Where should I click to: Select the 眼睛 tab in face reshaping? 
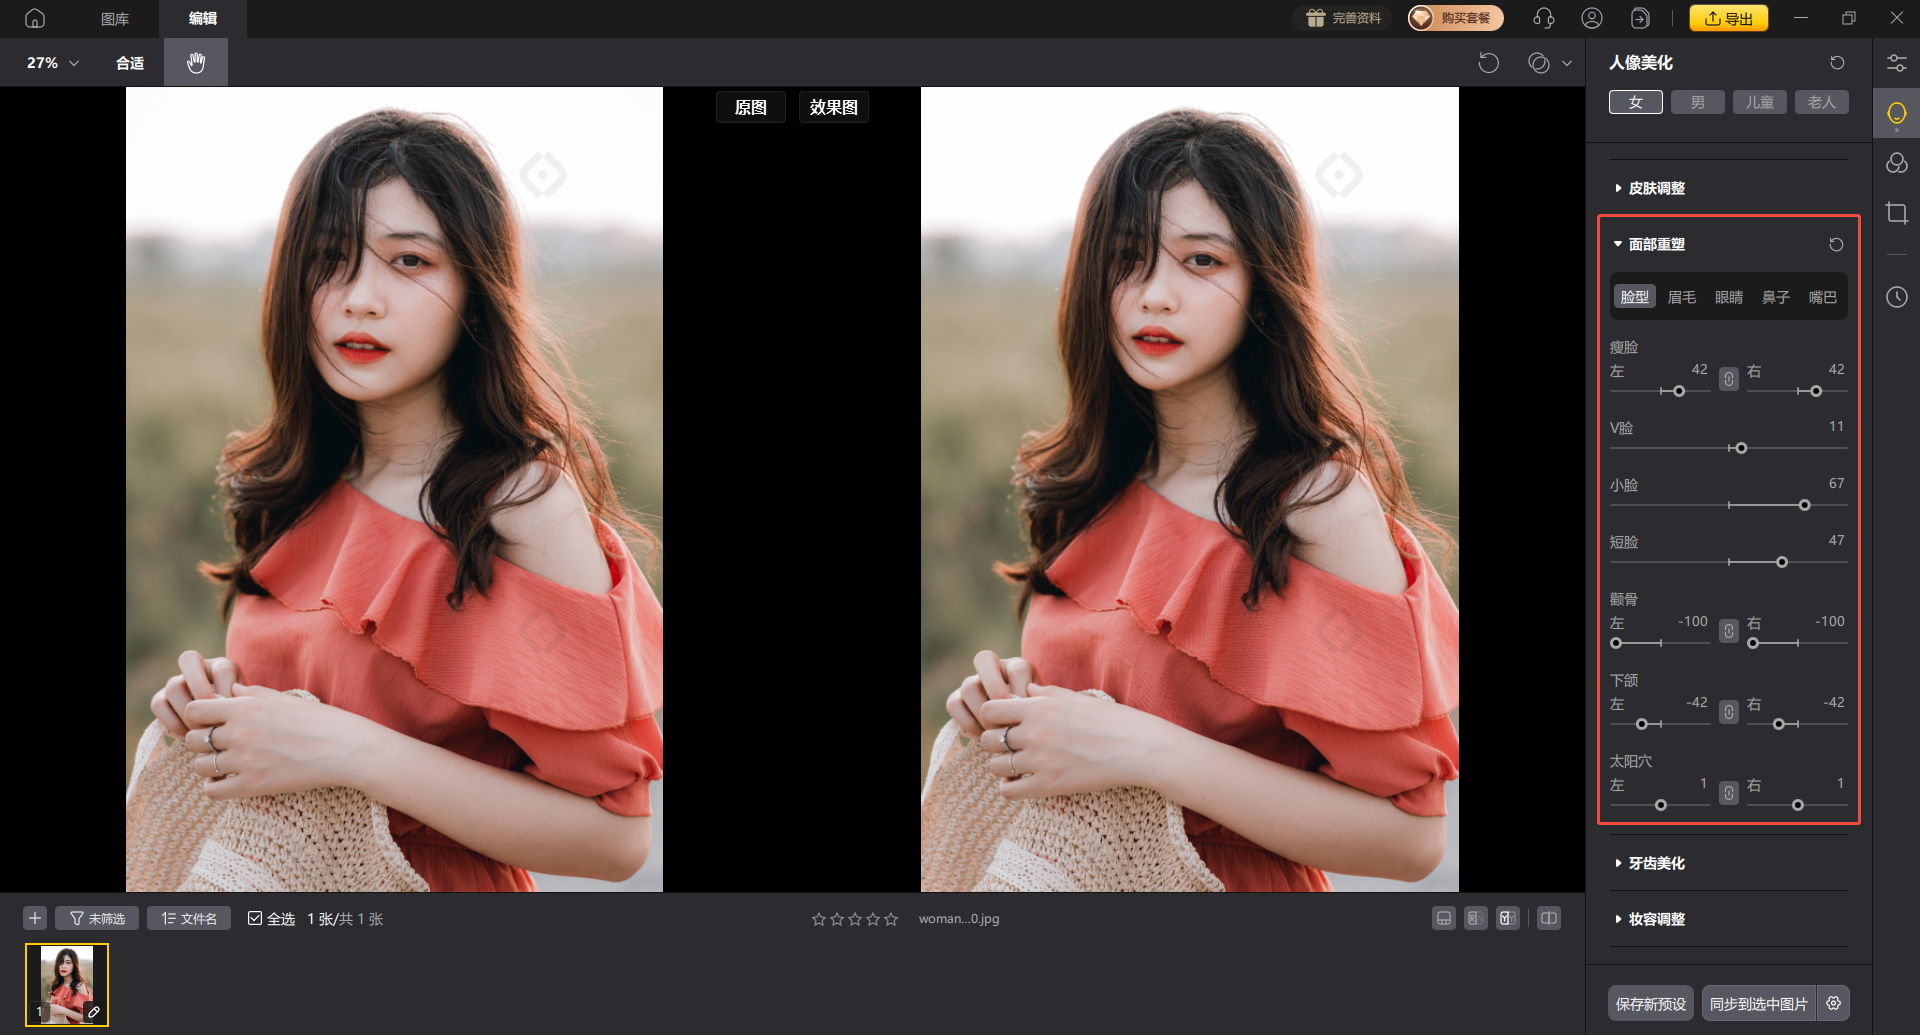pyautogui.click(x=1728, y=297)
